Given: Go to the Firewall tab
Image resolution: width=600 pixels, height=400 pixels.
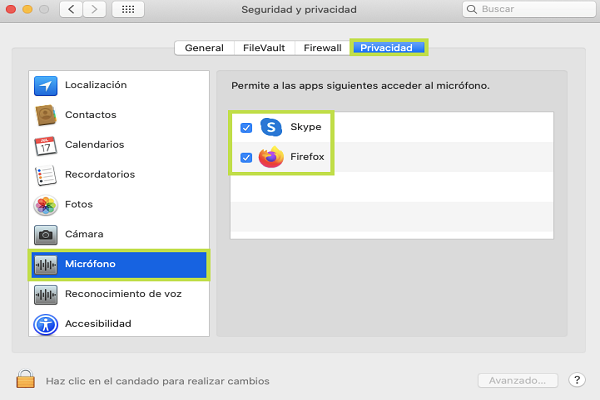Looking at the screenshot, I should coord(322,47).
